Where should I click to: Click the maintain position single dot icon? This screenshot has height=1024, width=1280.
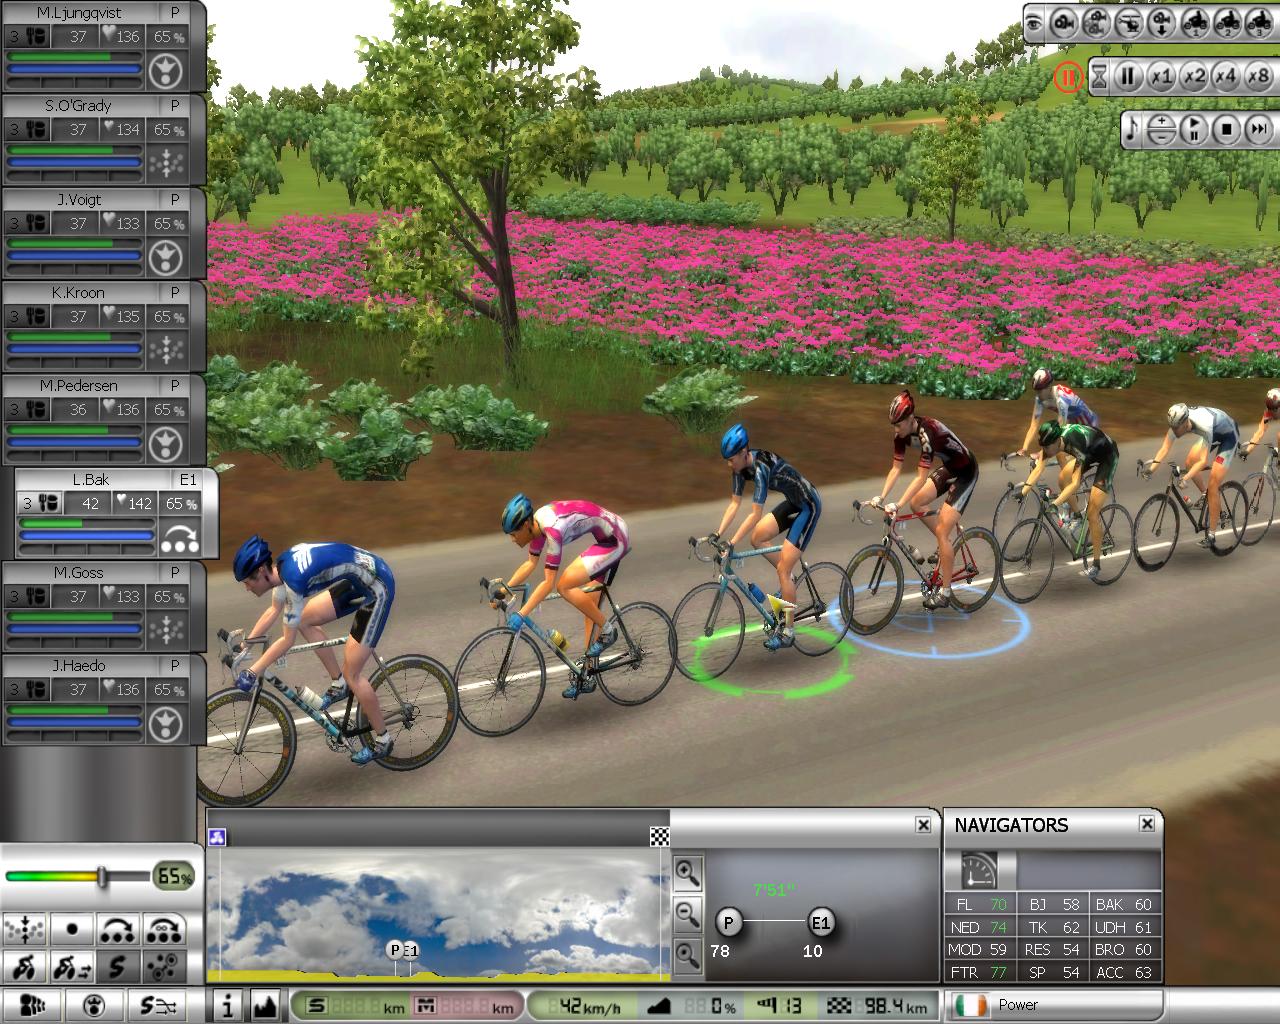72,929
